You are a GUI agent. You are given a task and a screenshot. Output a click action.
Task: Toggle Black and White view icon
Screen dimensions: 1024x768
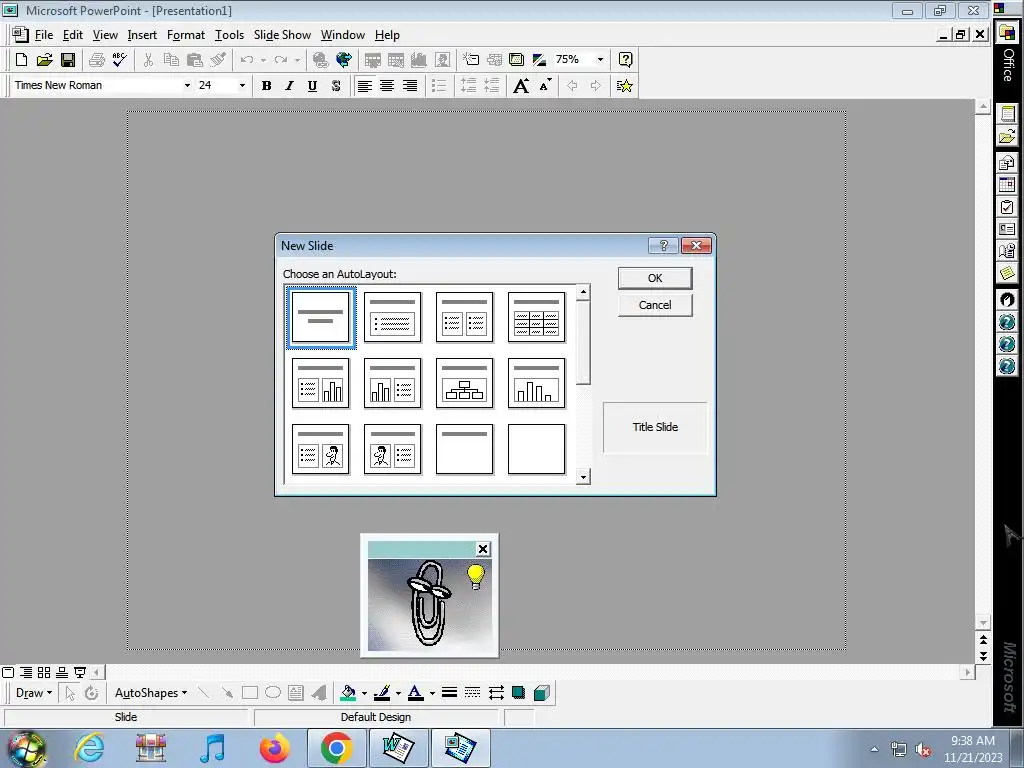(539, 60)
